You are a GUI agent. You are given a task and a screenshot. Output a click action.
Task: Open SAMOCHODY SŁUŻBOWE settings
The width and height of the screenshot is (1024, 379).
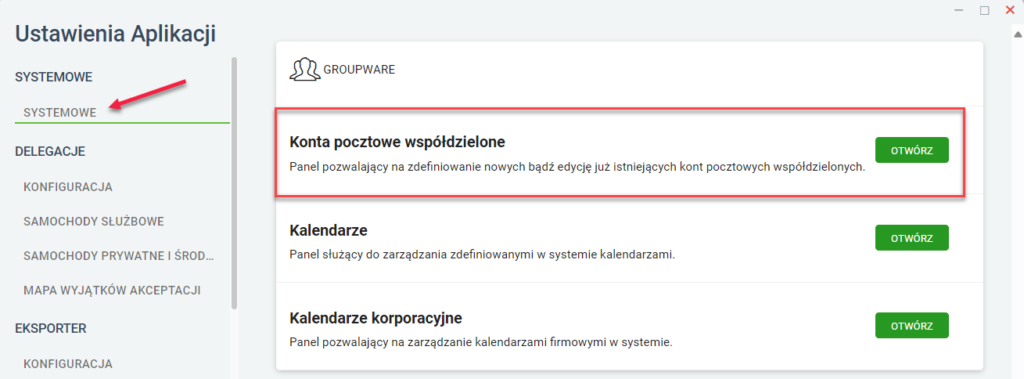[93, 222]
